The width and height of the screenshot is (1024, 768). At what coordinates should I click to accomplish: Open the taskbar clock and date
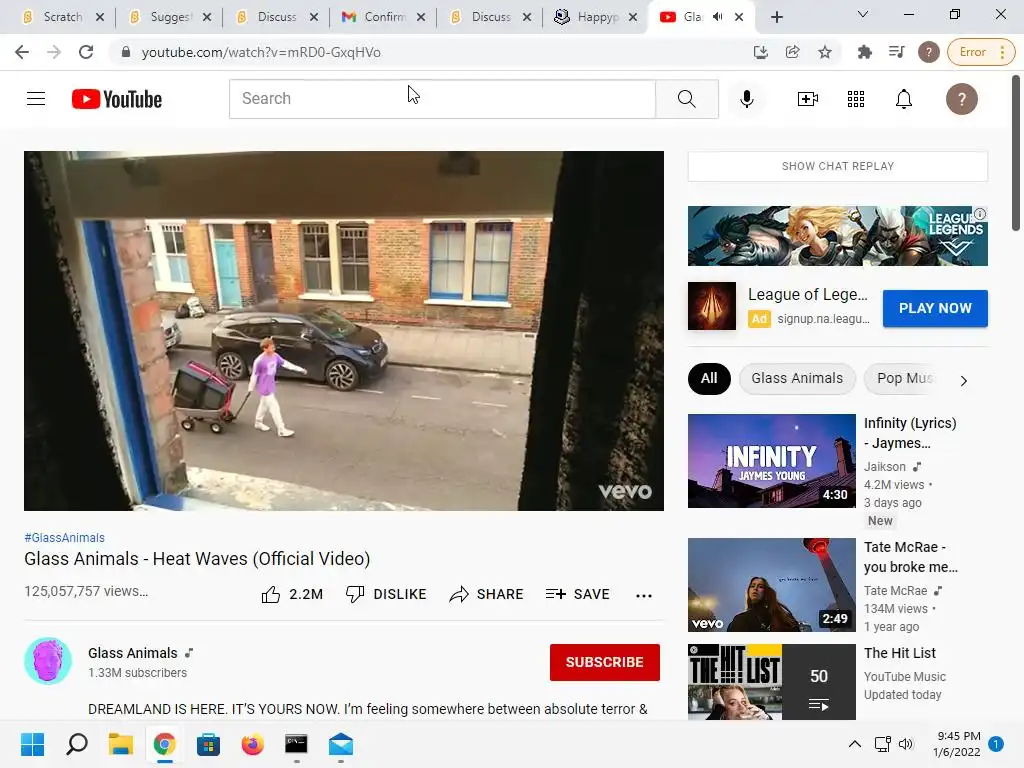tap(957, 744)
